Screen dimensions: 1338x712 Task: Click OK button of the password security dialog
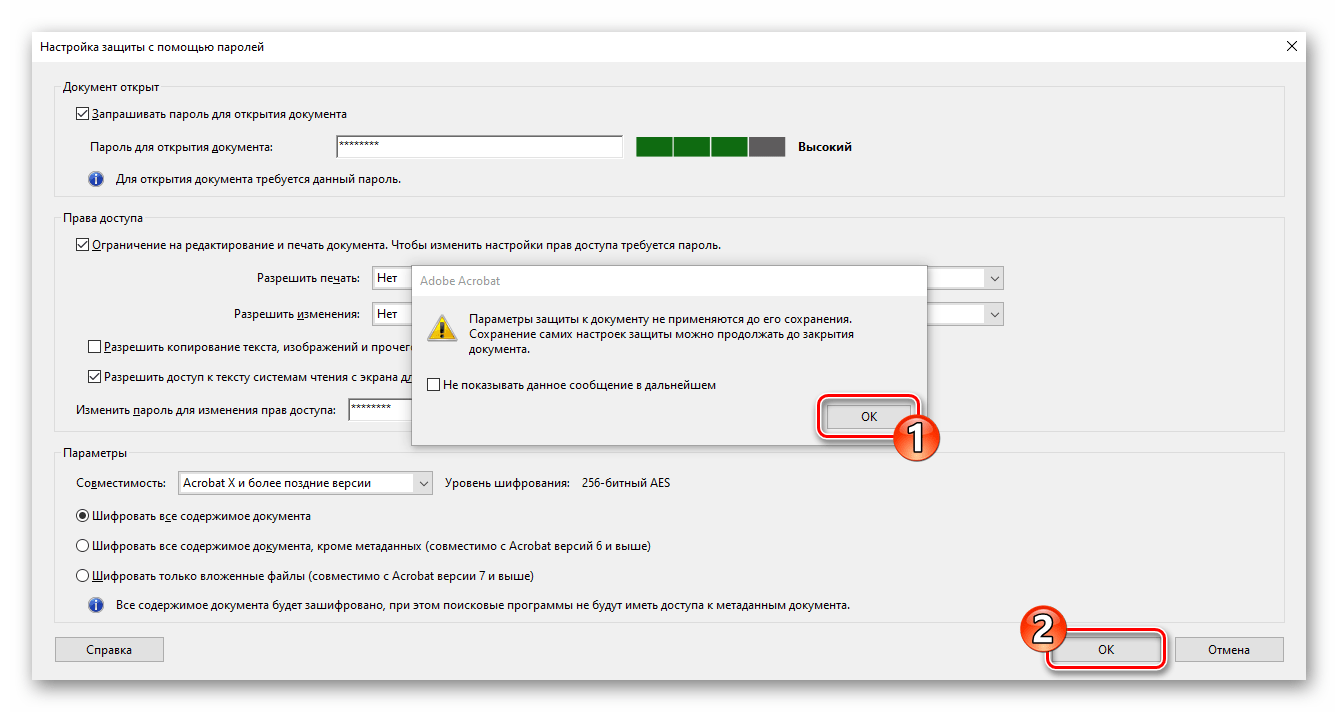click(1105, 649)
